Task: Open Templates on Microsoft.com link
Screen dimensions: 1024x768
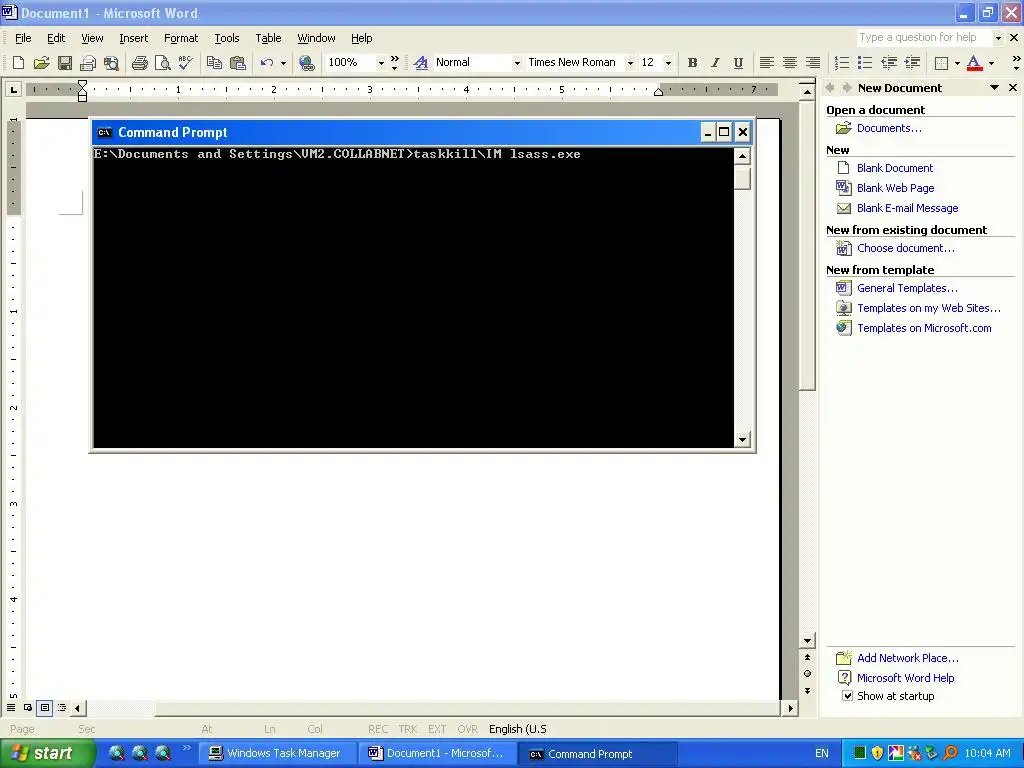Action: (x=924, y=328)
